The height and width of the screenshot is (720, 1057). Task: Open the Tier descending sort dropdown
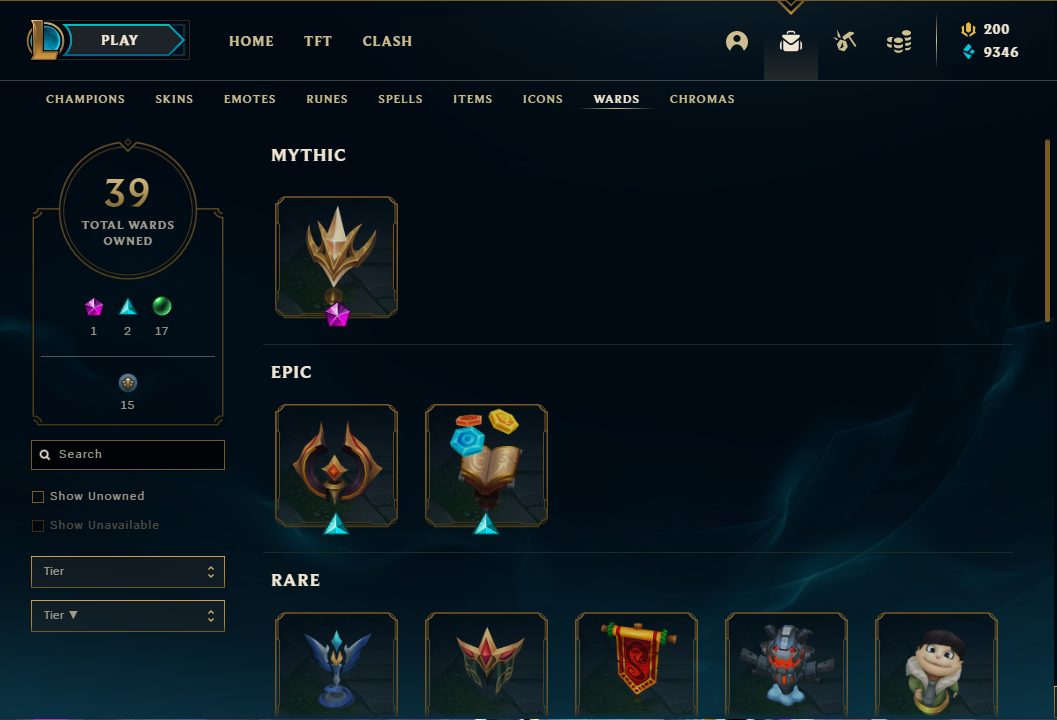point(128,616)
